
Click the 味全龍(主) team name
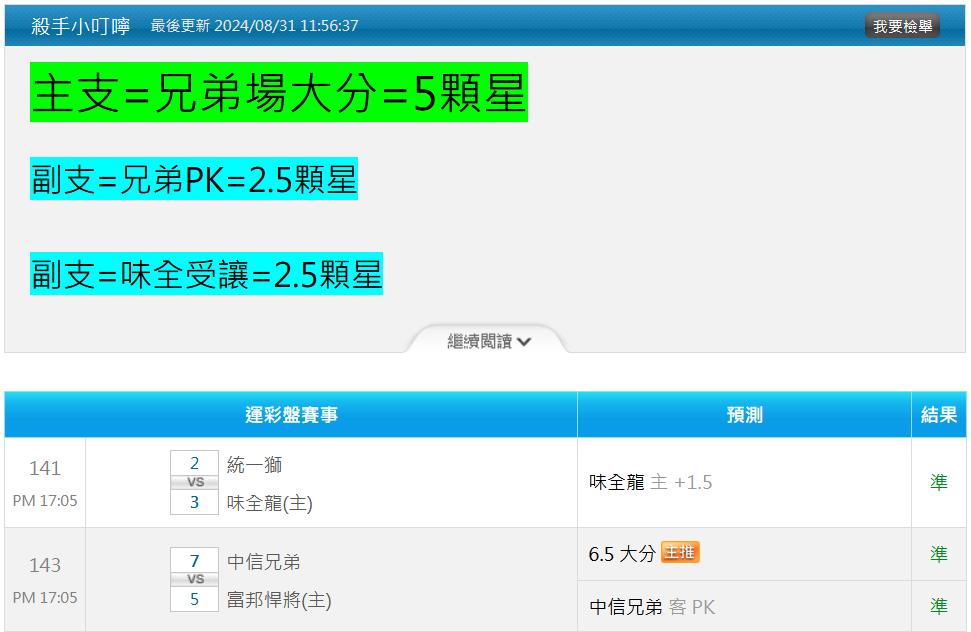[269, 503]
